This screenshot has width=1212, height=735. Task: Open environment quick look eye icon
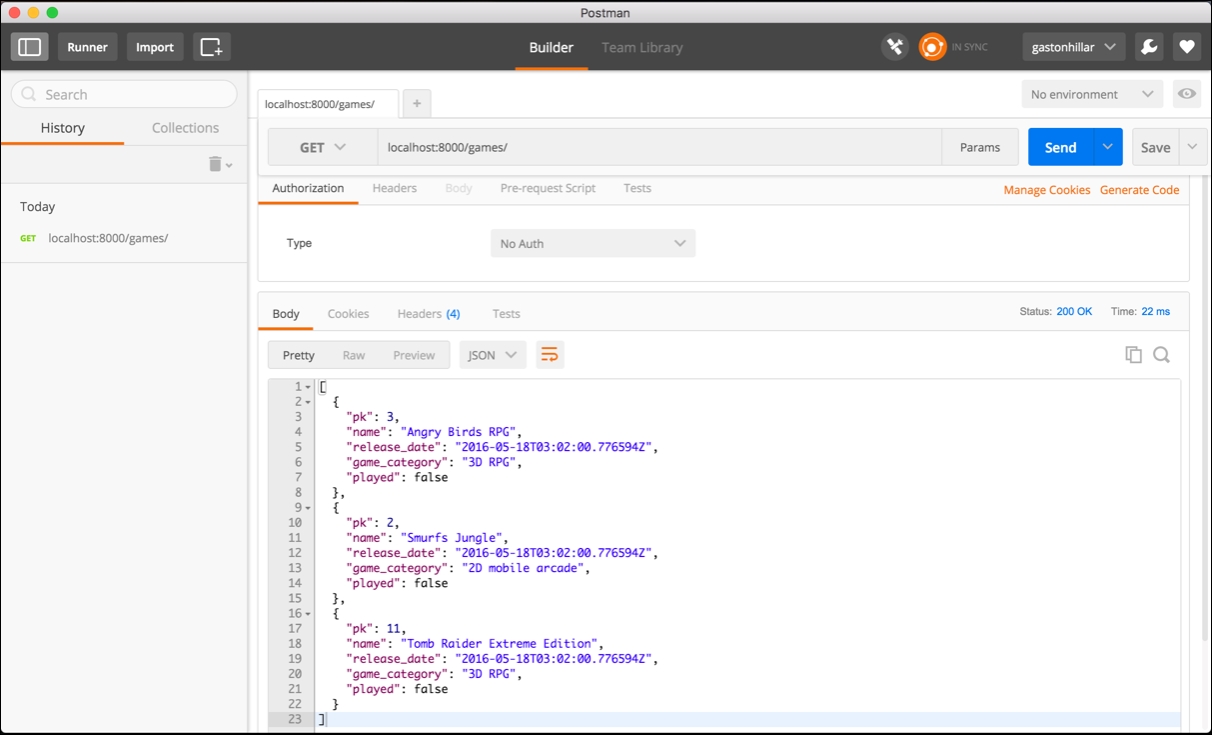[1186, 93]
